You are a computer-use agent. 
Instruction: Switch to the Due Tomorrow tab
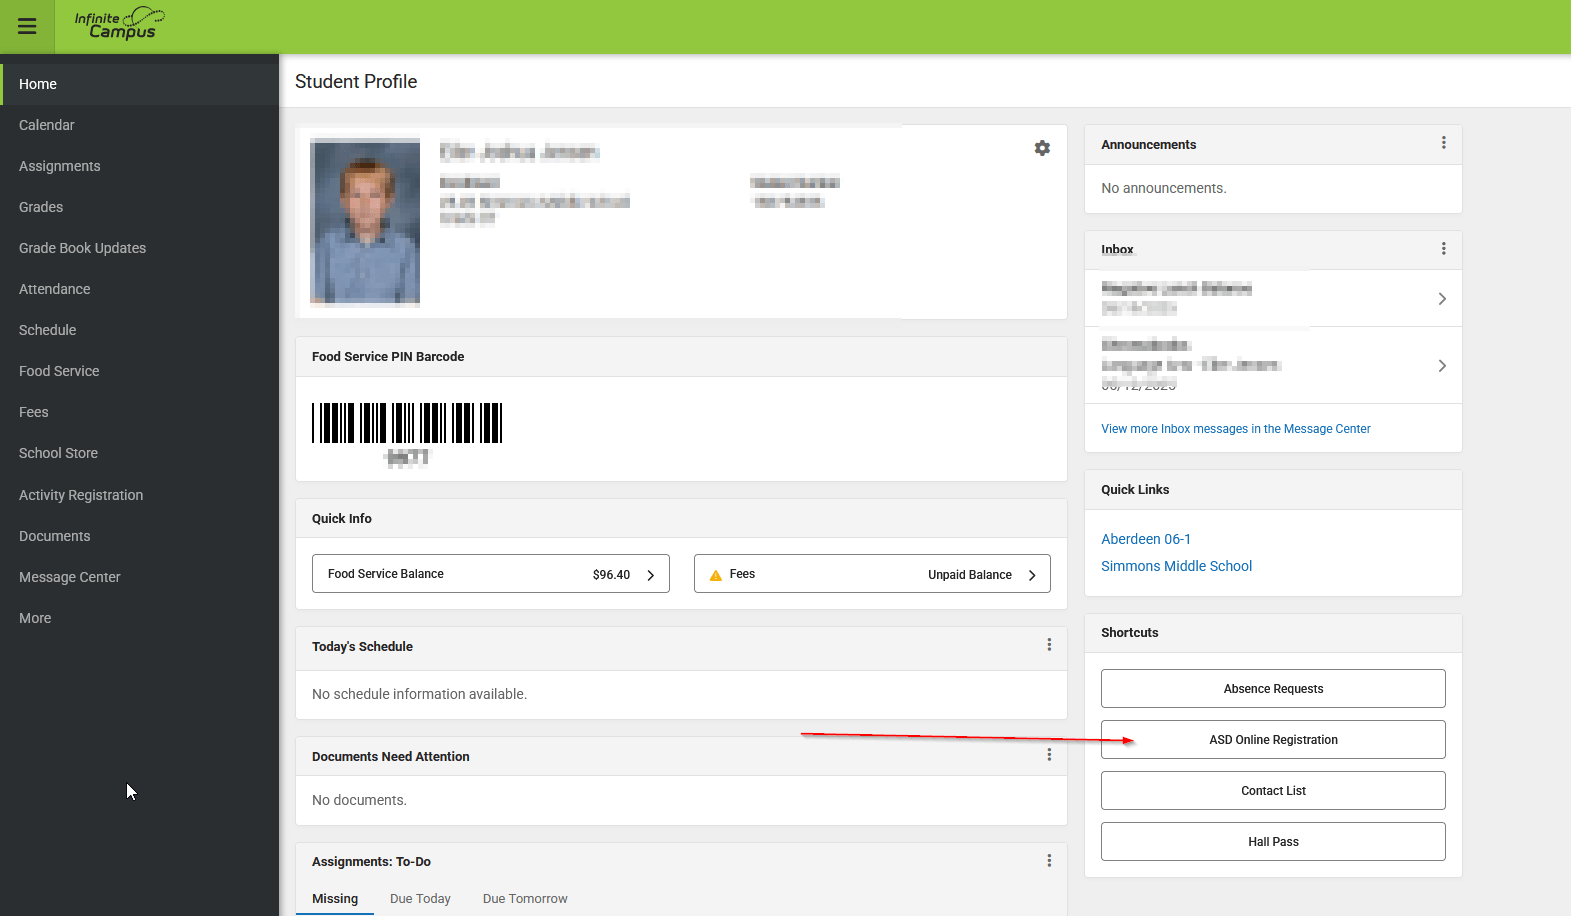pyautogui.click(x=525, y=899)
